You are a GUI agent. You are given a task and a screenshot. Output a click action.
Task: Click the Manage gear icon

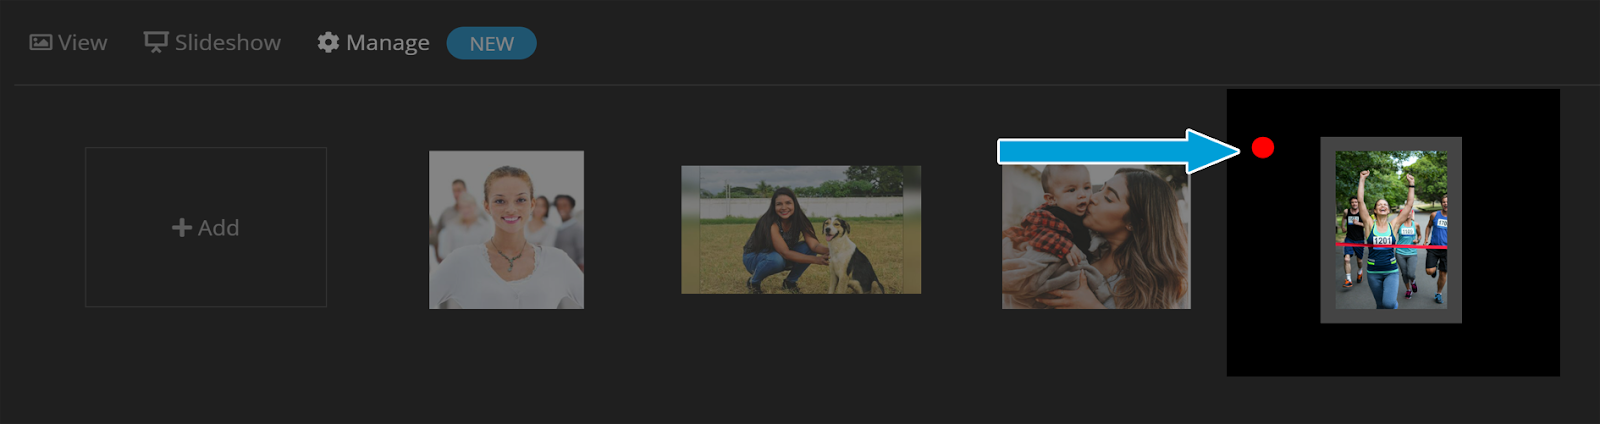pyautogui.click(x=328, y=42)
